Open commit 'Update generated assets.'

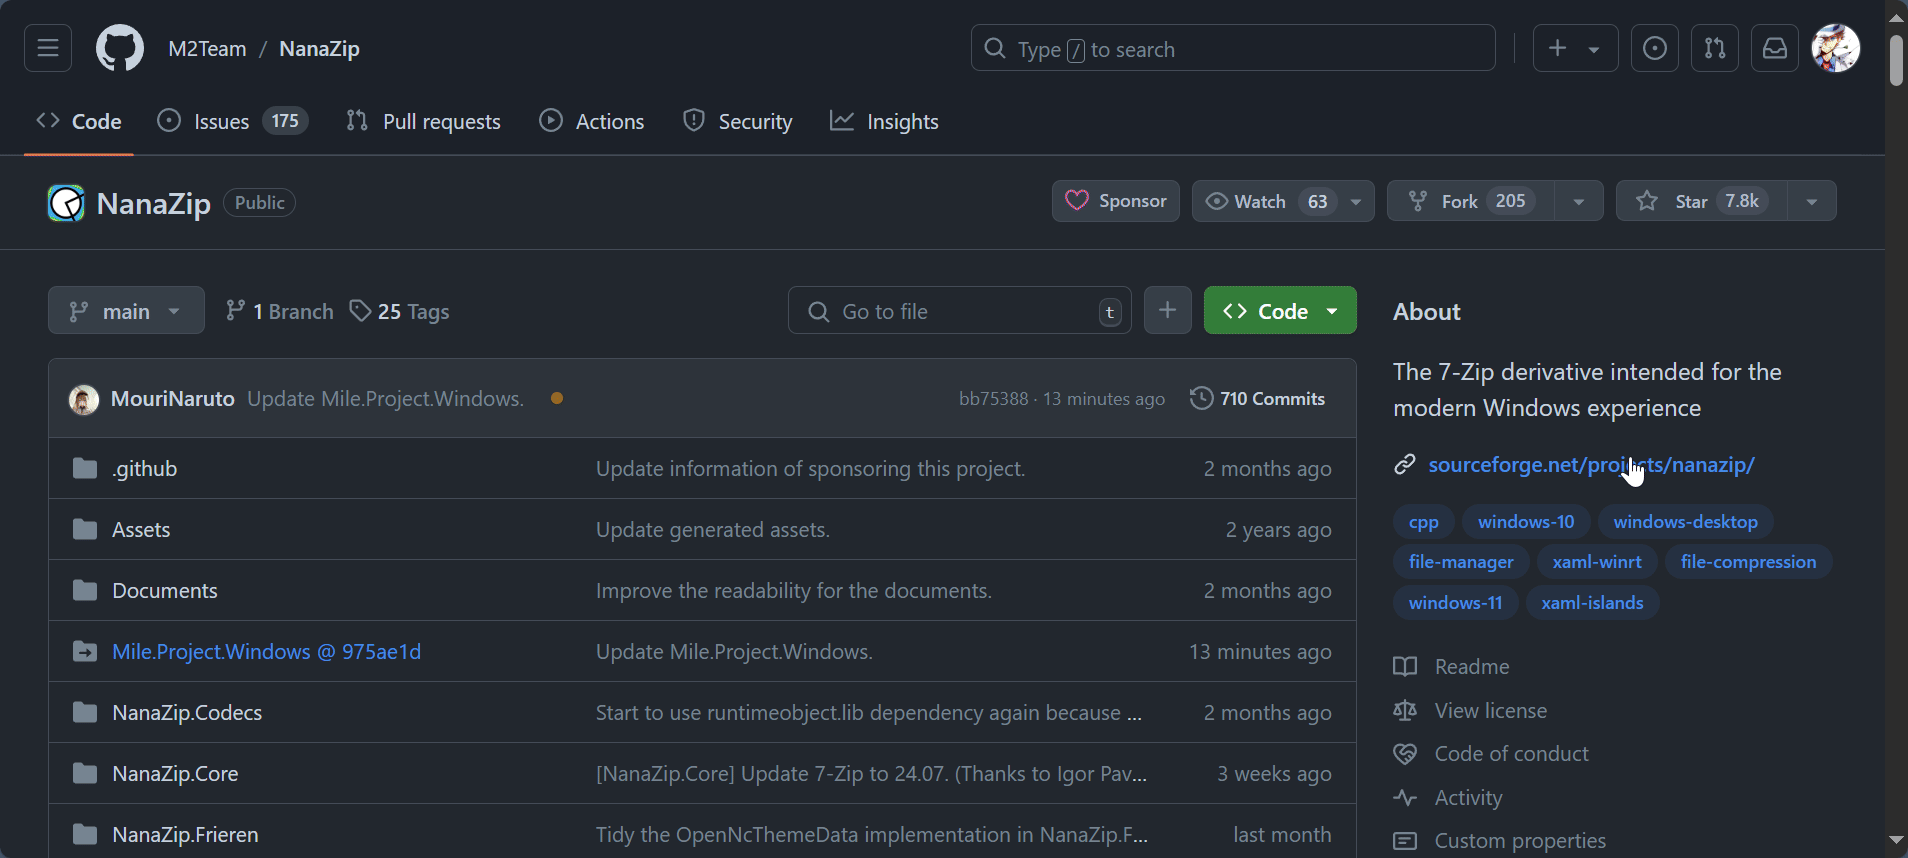713,529
